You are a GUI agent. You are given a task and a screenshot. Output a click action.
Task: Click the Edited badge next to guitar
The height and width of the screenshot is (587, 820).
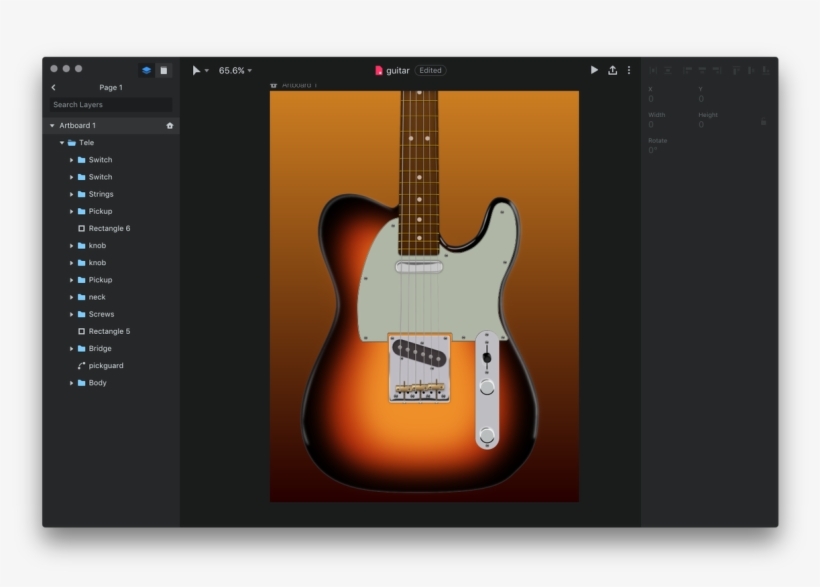[431, 70]
